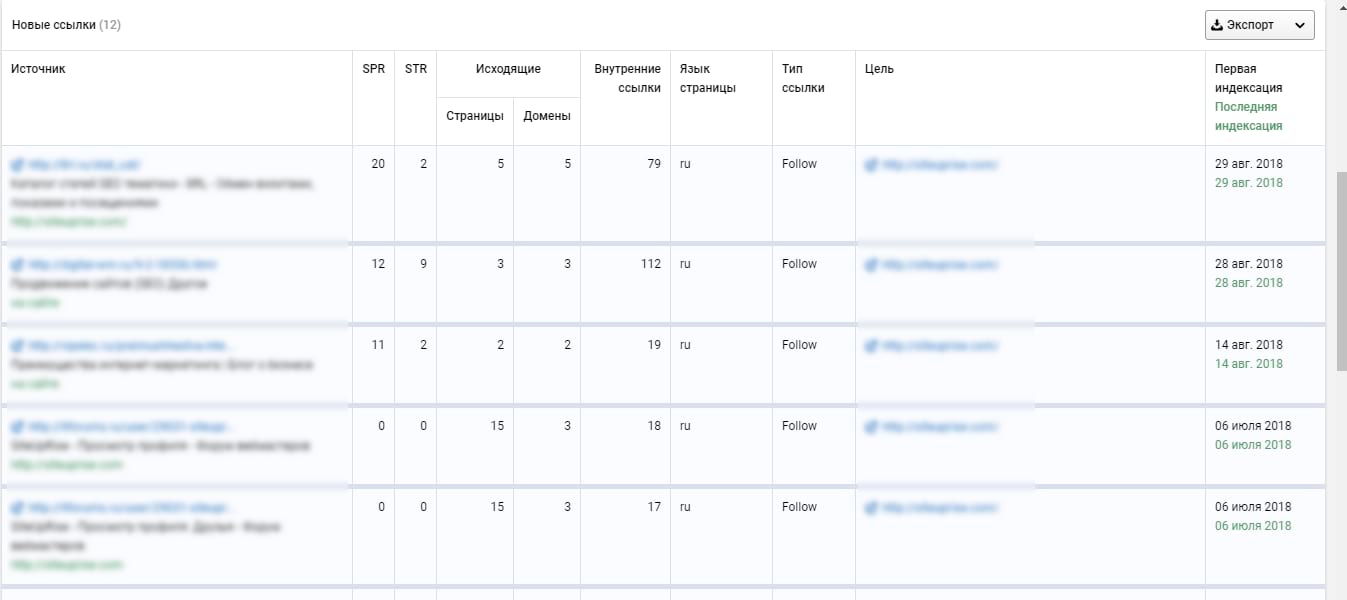1347x600 pixels.
Task: Click external-link icon of source in SPR 12 row
Action: [x=17, y=265]
